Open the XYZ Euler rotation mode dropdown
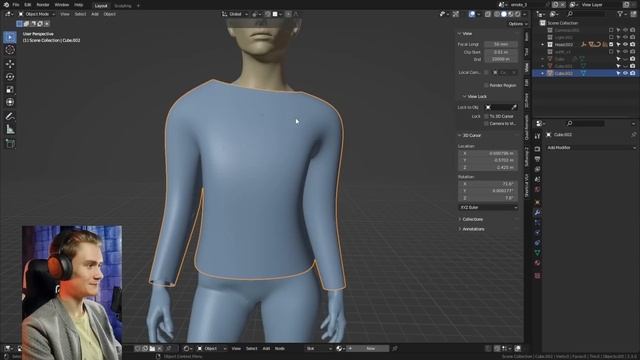This screenshot has height=360, width=640. pos(488,207)
